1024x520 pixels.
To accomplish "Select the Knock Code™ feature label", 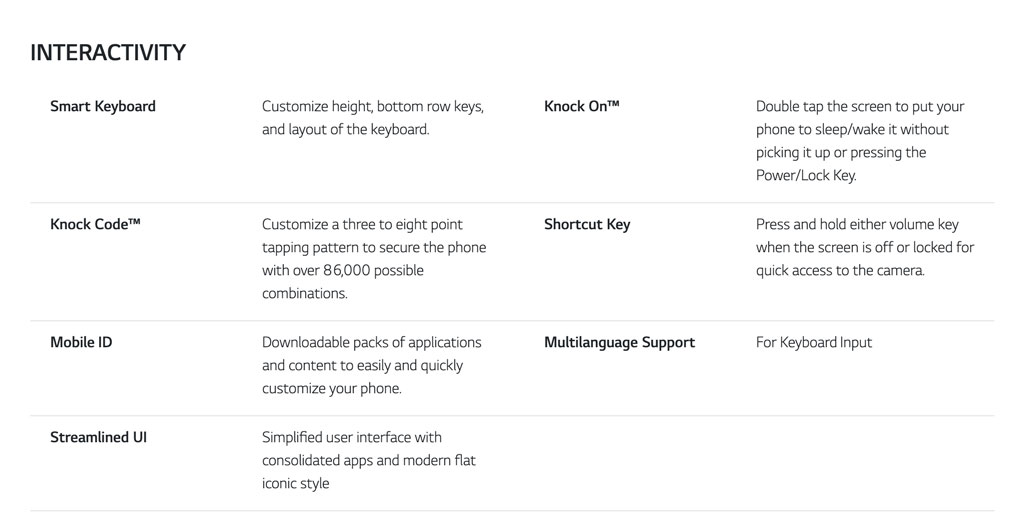I will [x=95, y=224].
